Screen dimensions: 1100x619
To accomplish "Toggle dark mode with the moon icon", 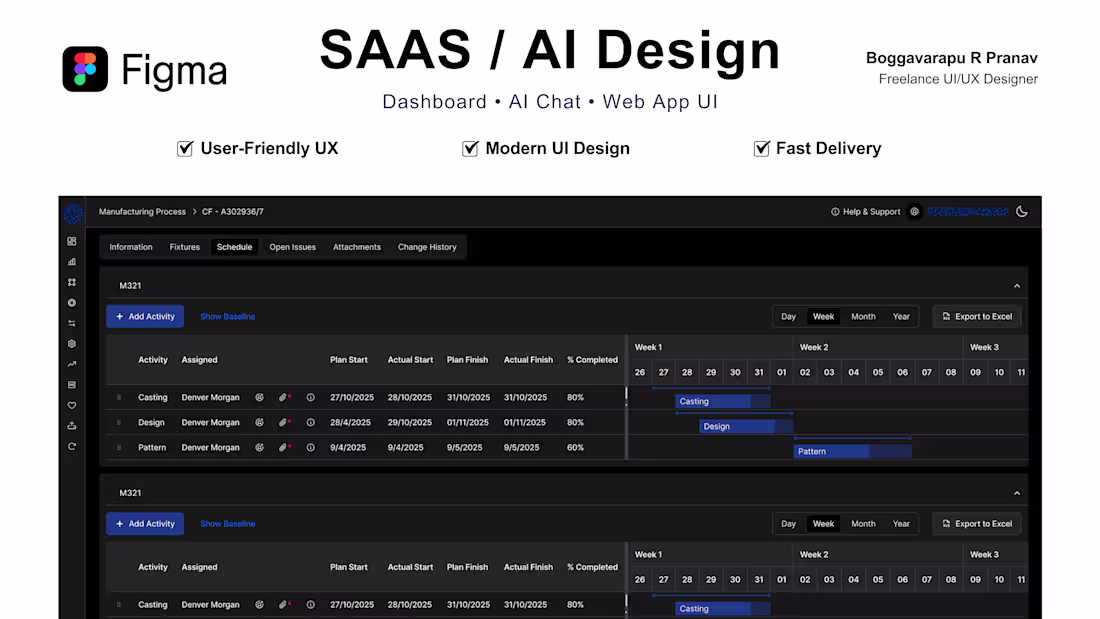I will tap(1021, 211).
